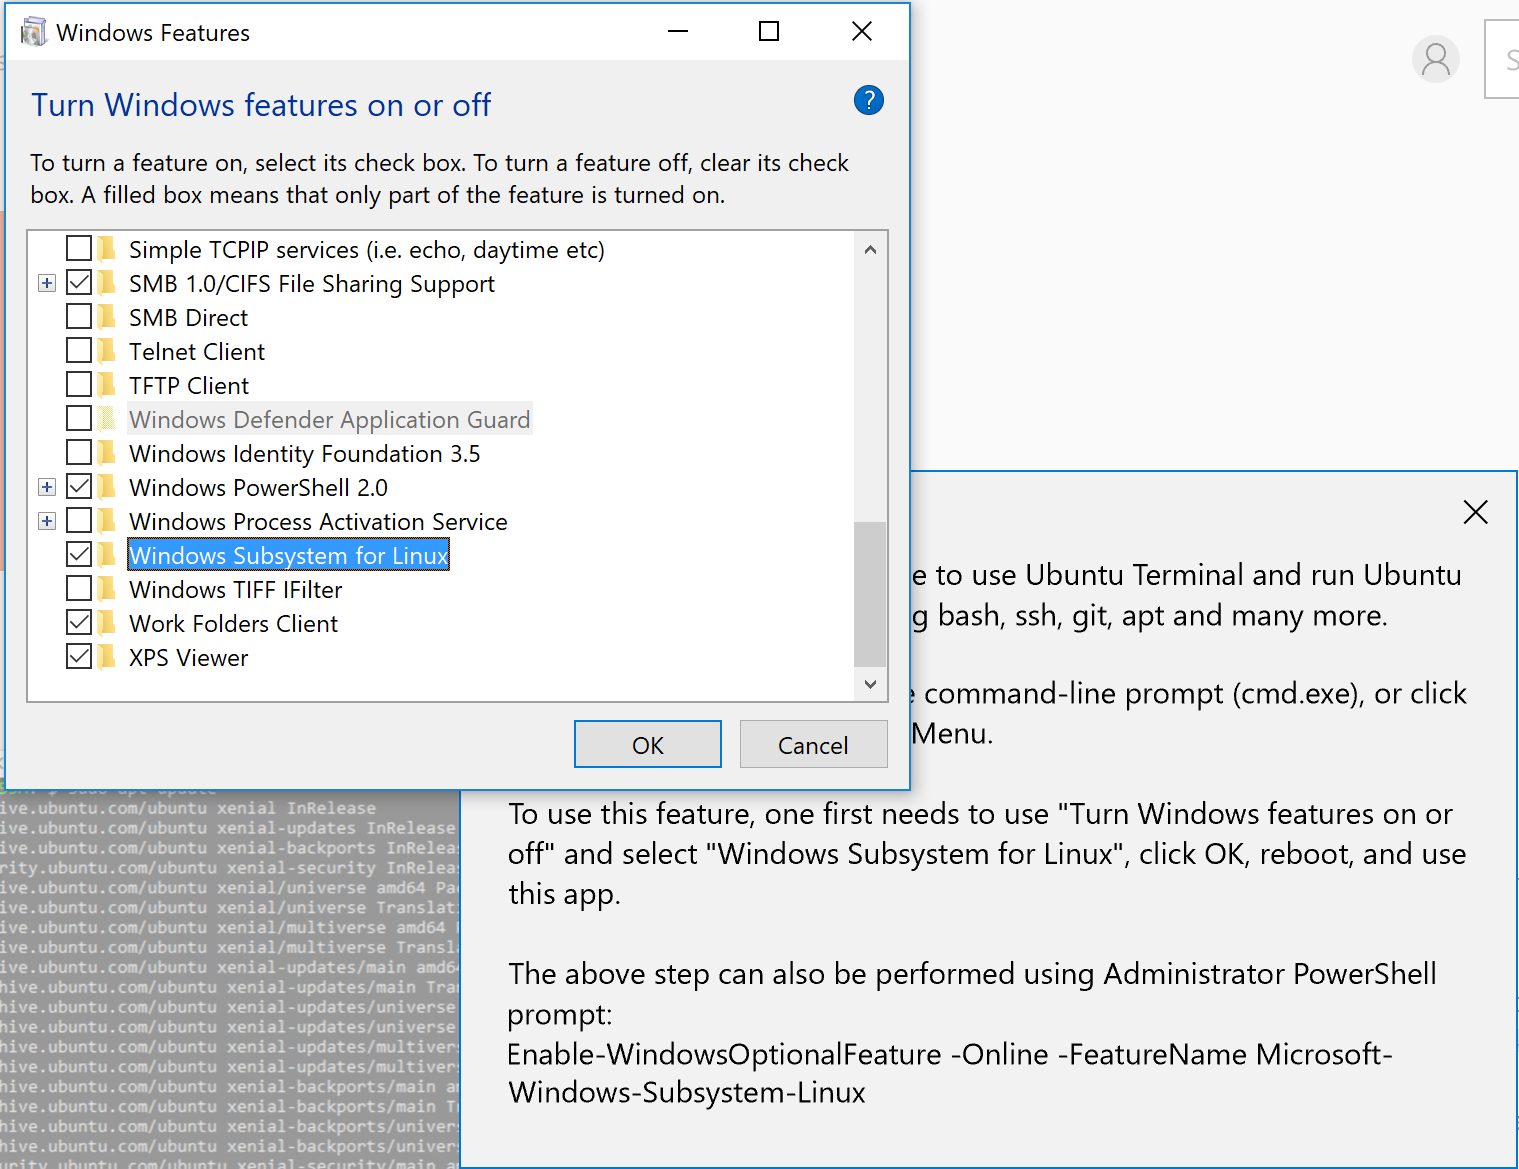The width and height of the screenshot is (1519, 1169).
Task: Click the feature list scroll up arrow
Action: (870, 250)
